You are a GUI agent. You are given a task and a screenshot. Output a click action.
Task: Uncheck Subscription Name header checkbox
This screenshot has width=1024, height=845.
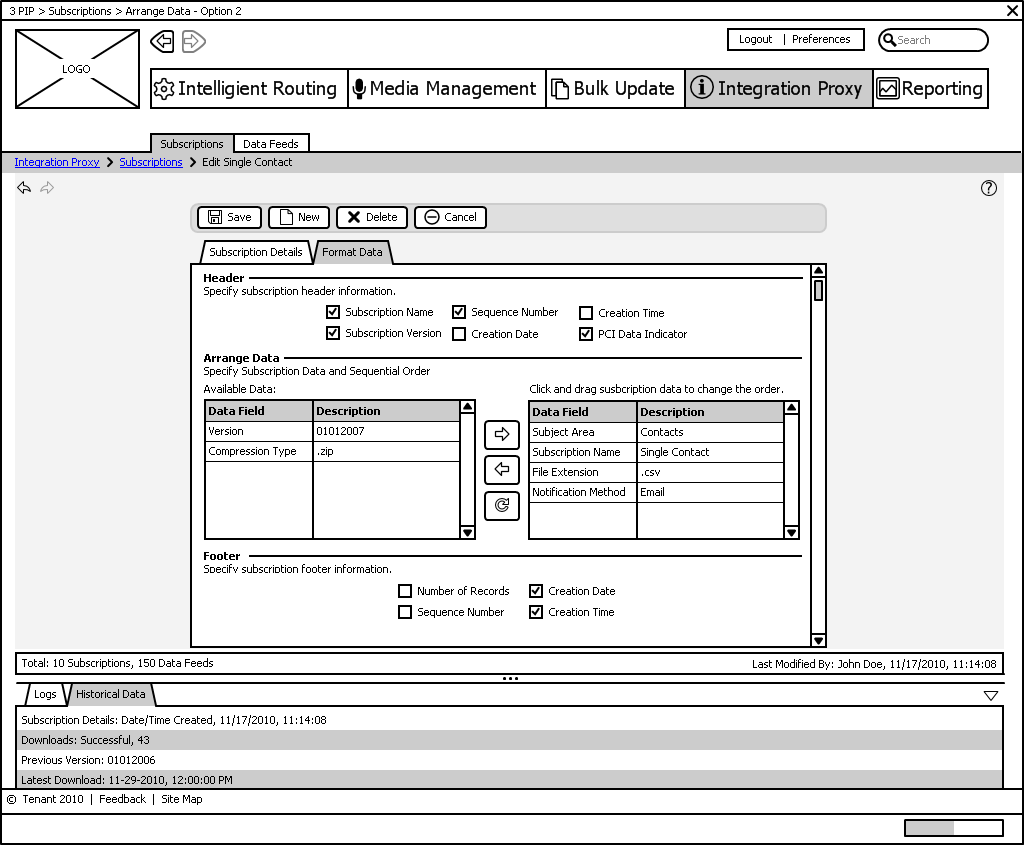pyautogui.click(x=334, y=312)
